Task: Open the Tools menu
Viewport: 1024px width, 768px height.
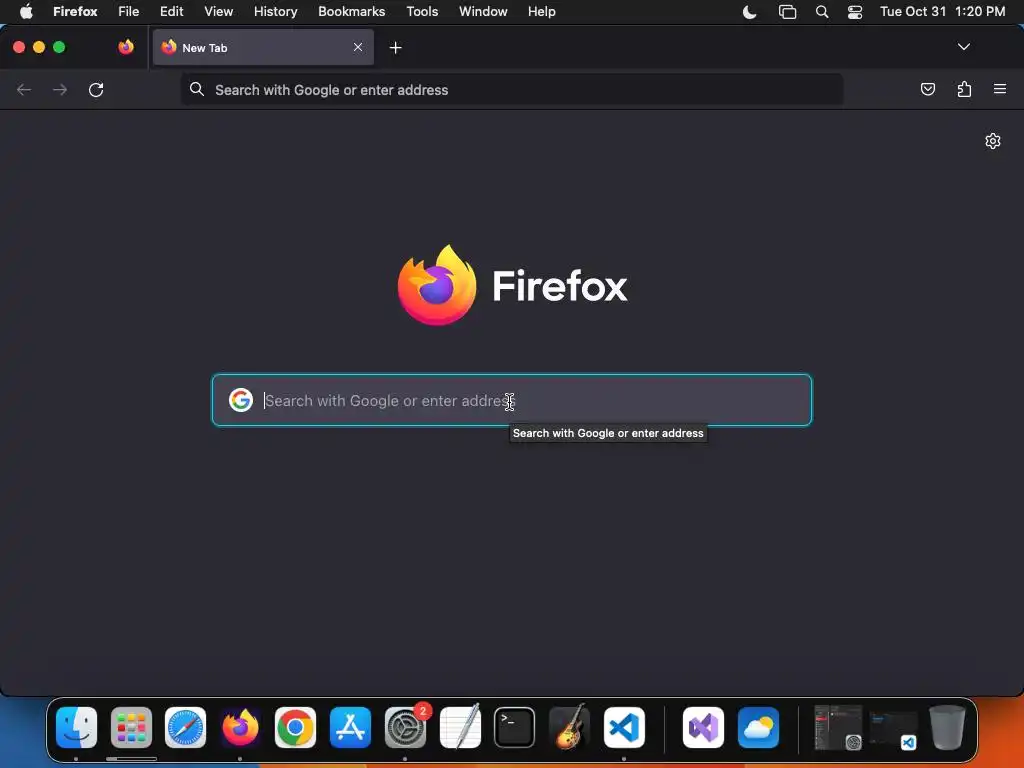Action: pos(422,11)
